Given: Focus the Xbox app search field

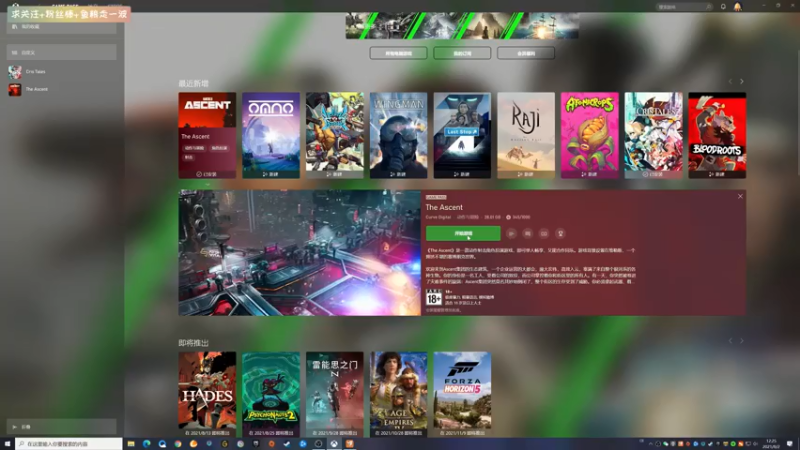Looking at the screenshot, I should [x=684, y=7].
